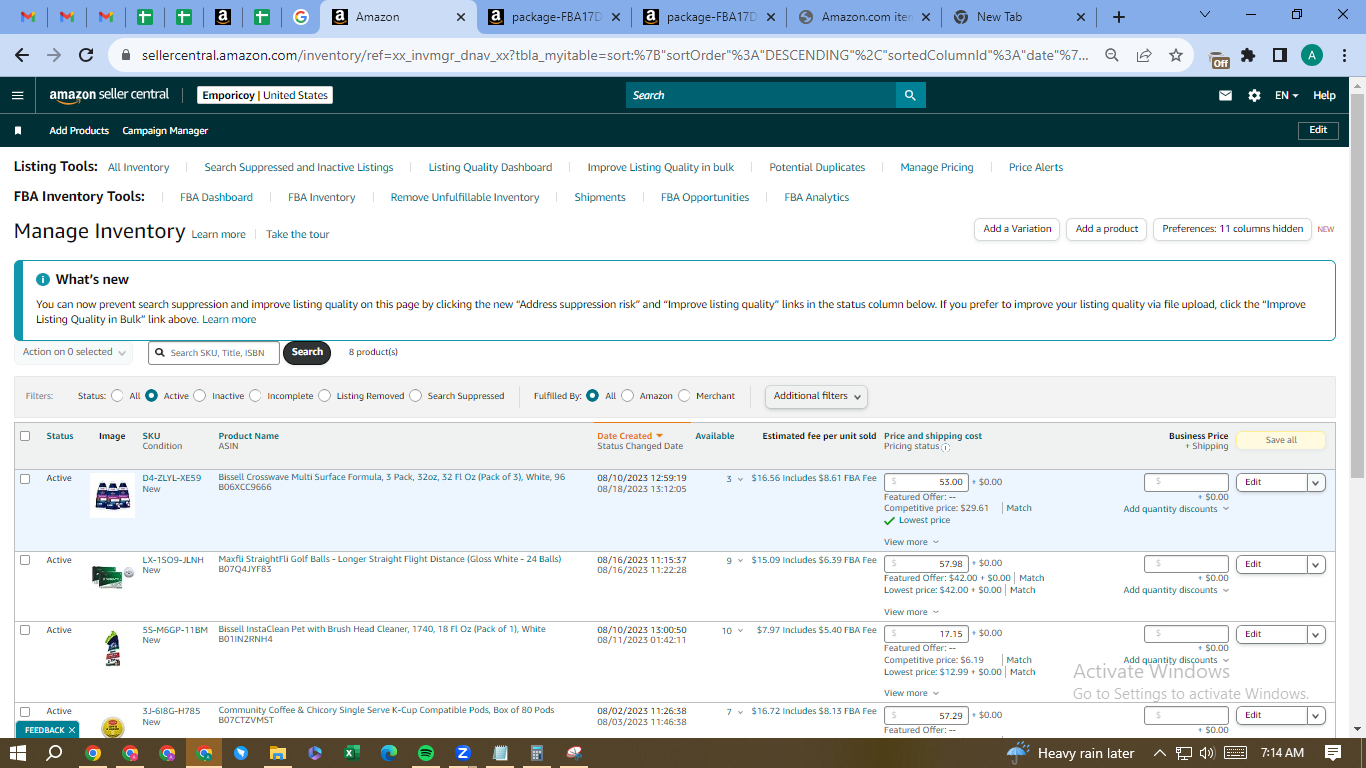Switch to the New Tab browser tab
The width and height of the screenshot is (1366, 768).
1020,17
